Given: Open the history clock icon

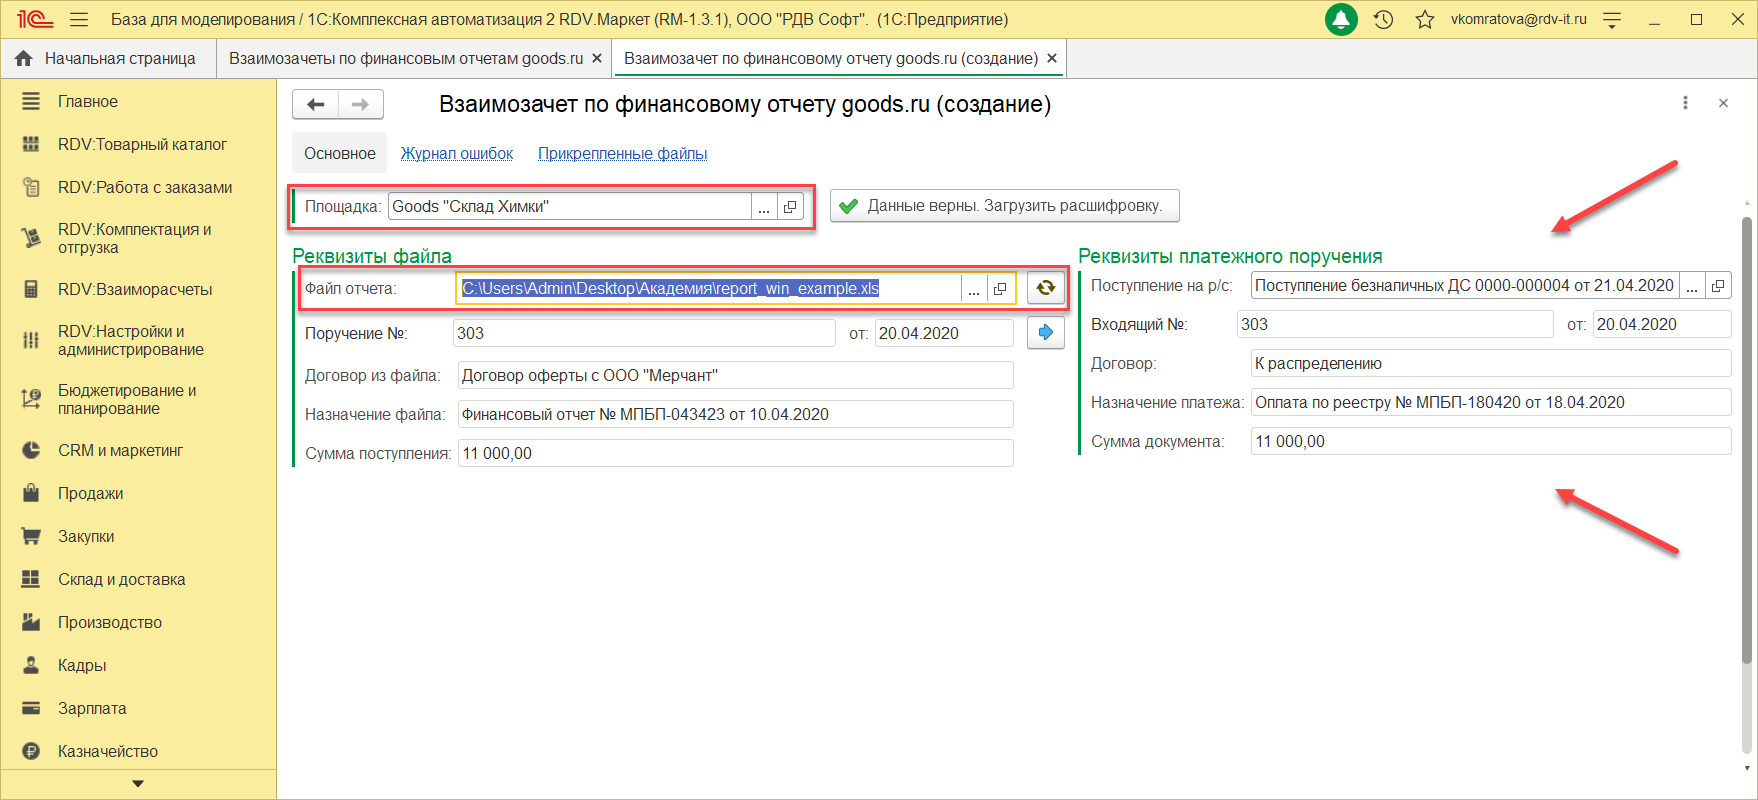Looking at the screenshot, I should pos(1384,20).
